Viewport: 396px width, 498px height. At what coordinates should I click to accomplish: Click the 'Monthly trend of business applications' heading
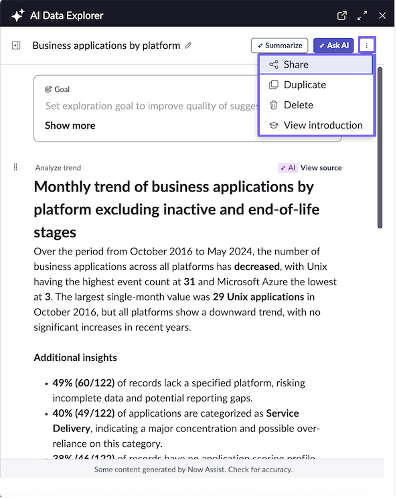(177, 209)
